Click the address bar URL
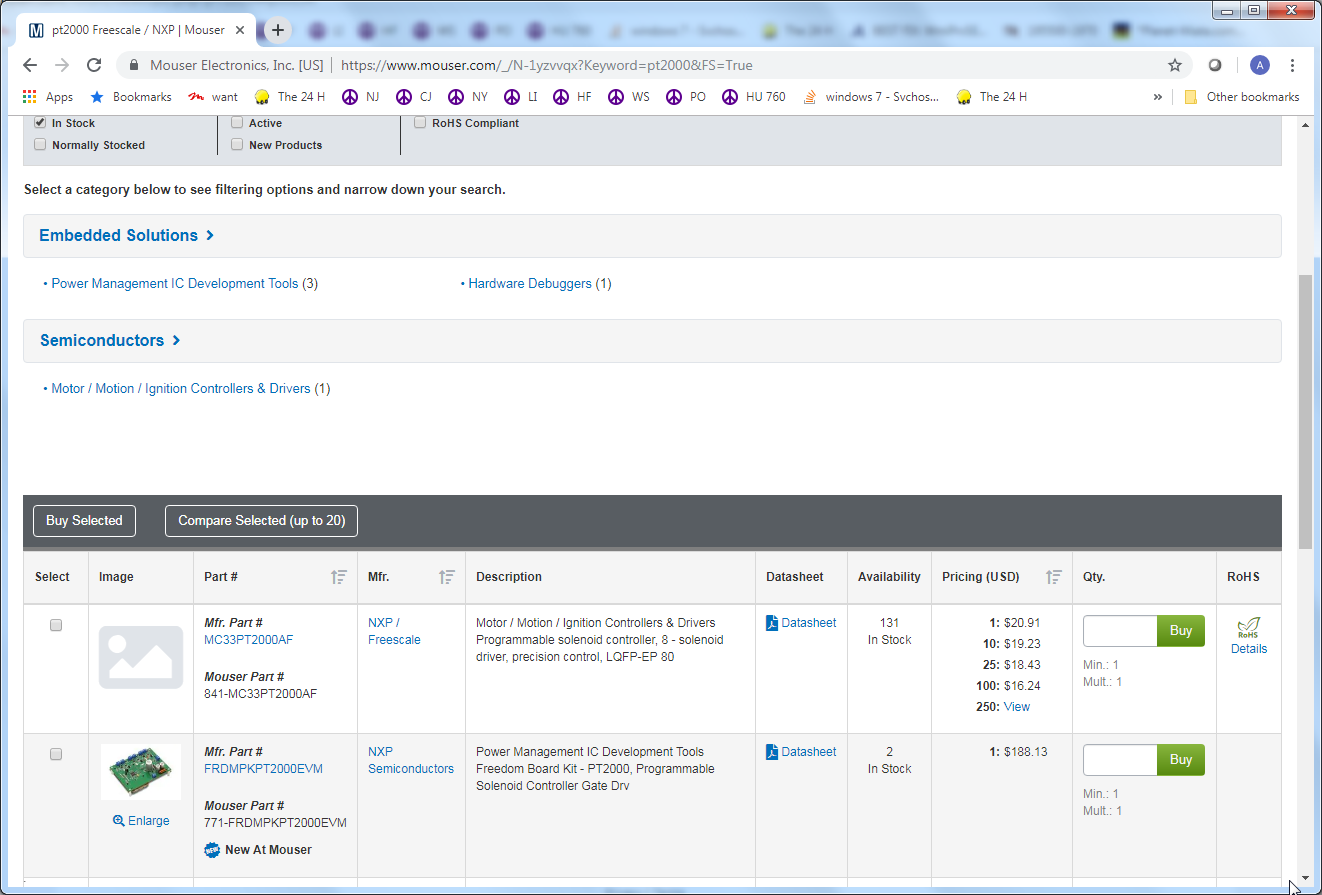Screen dimensions: 1322x895 click(547, 65)
